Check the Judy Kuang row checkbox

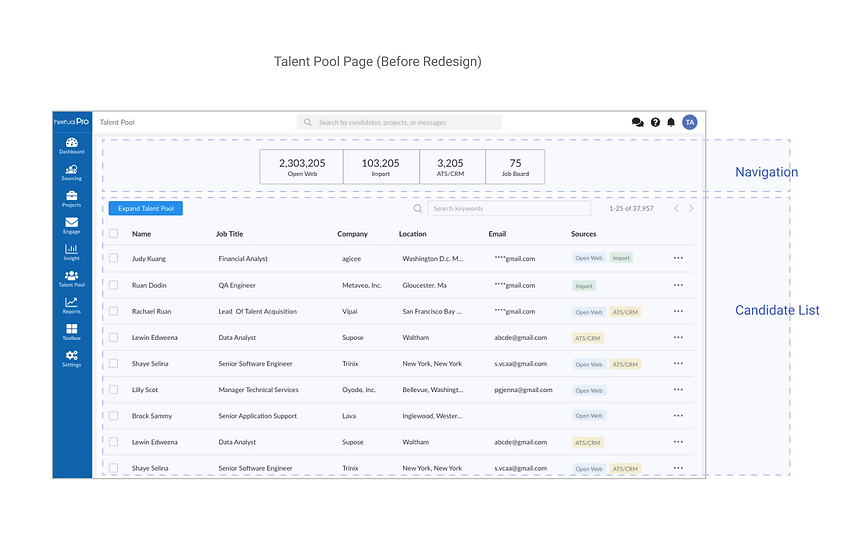113,258
